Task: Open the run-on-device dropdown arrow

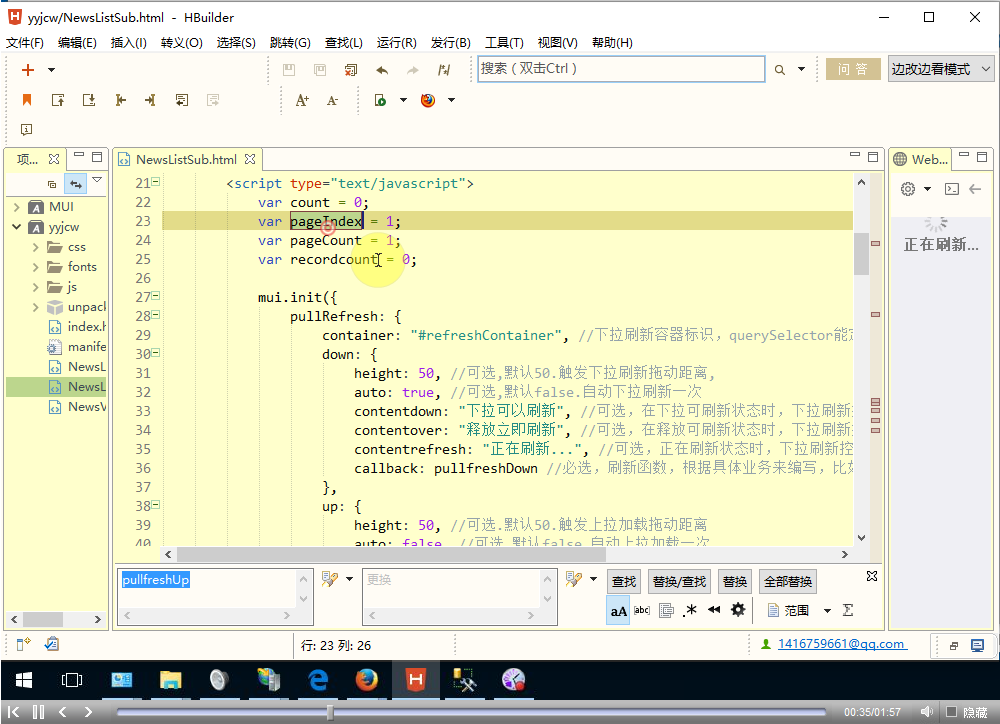Action: point(403,100)
